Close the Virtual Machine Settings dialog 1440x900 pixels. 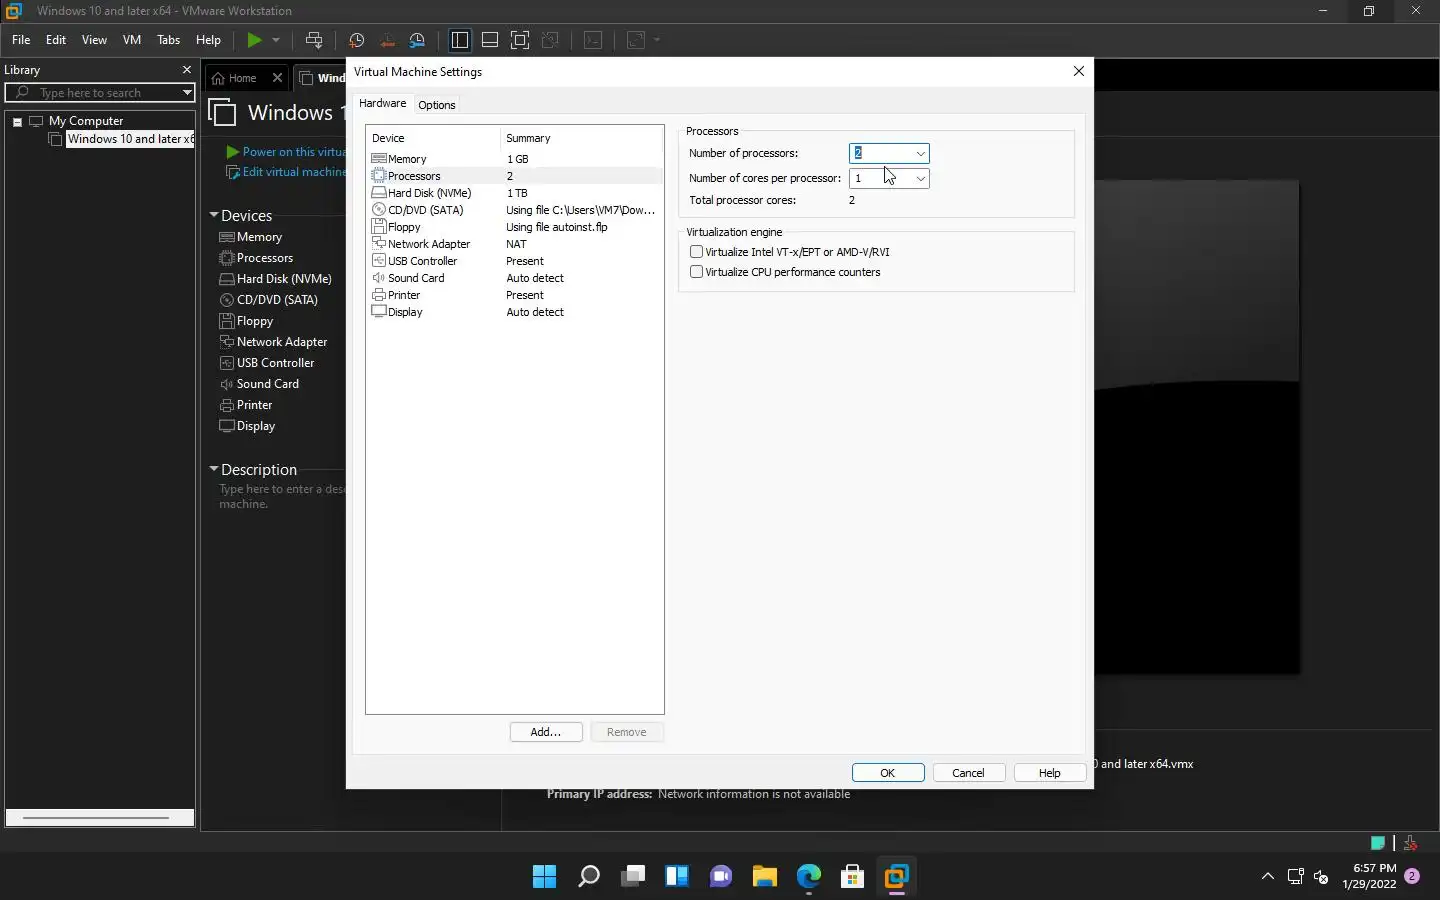tap(1078, 71)
